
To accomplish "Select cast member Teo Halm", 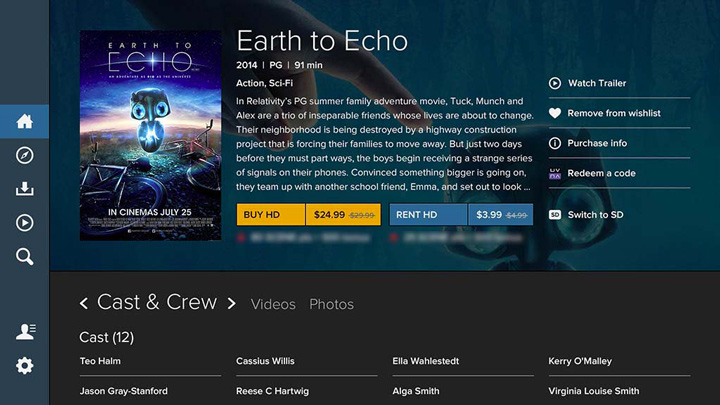I will (100, 361).
